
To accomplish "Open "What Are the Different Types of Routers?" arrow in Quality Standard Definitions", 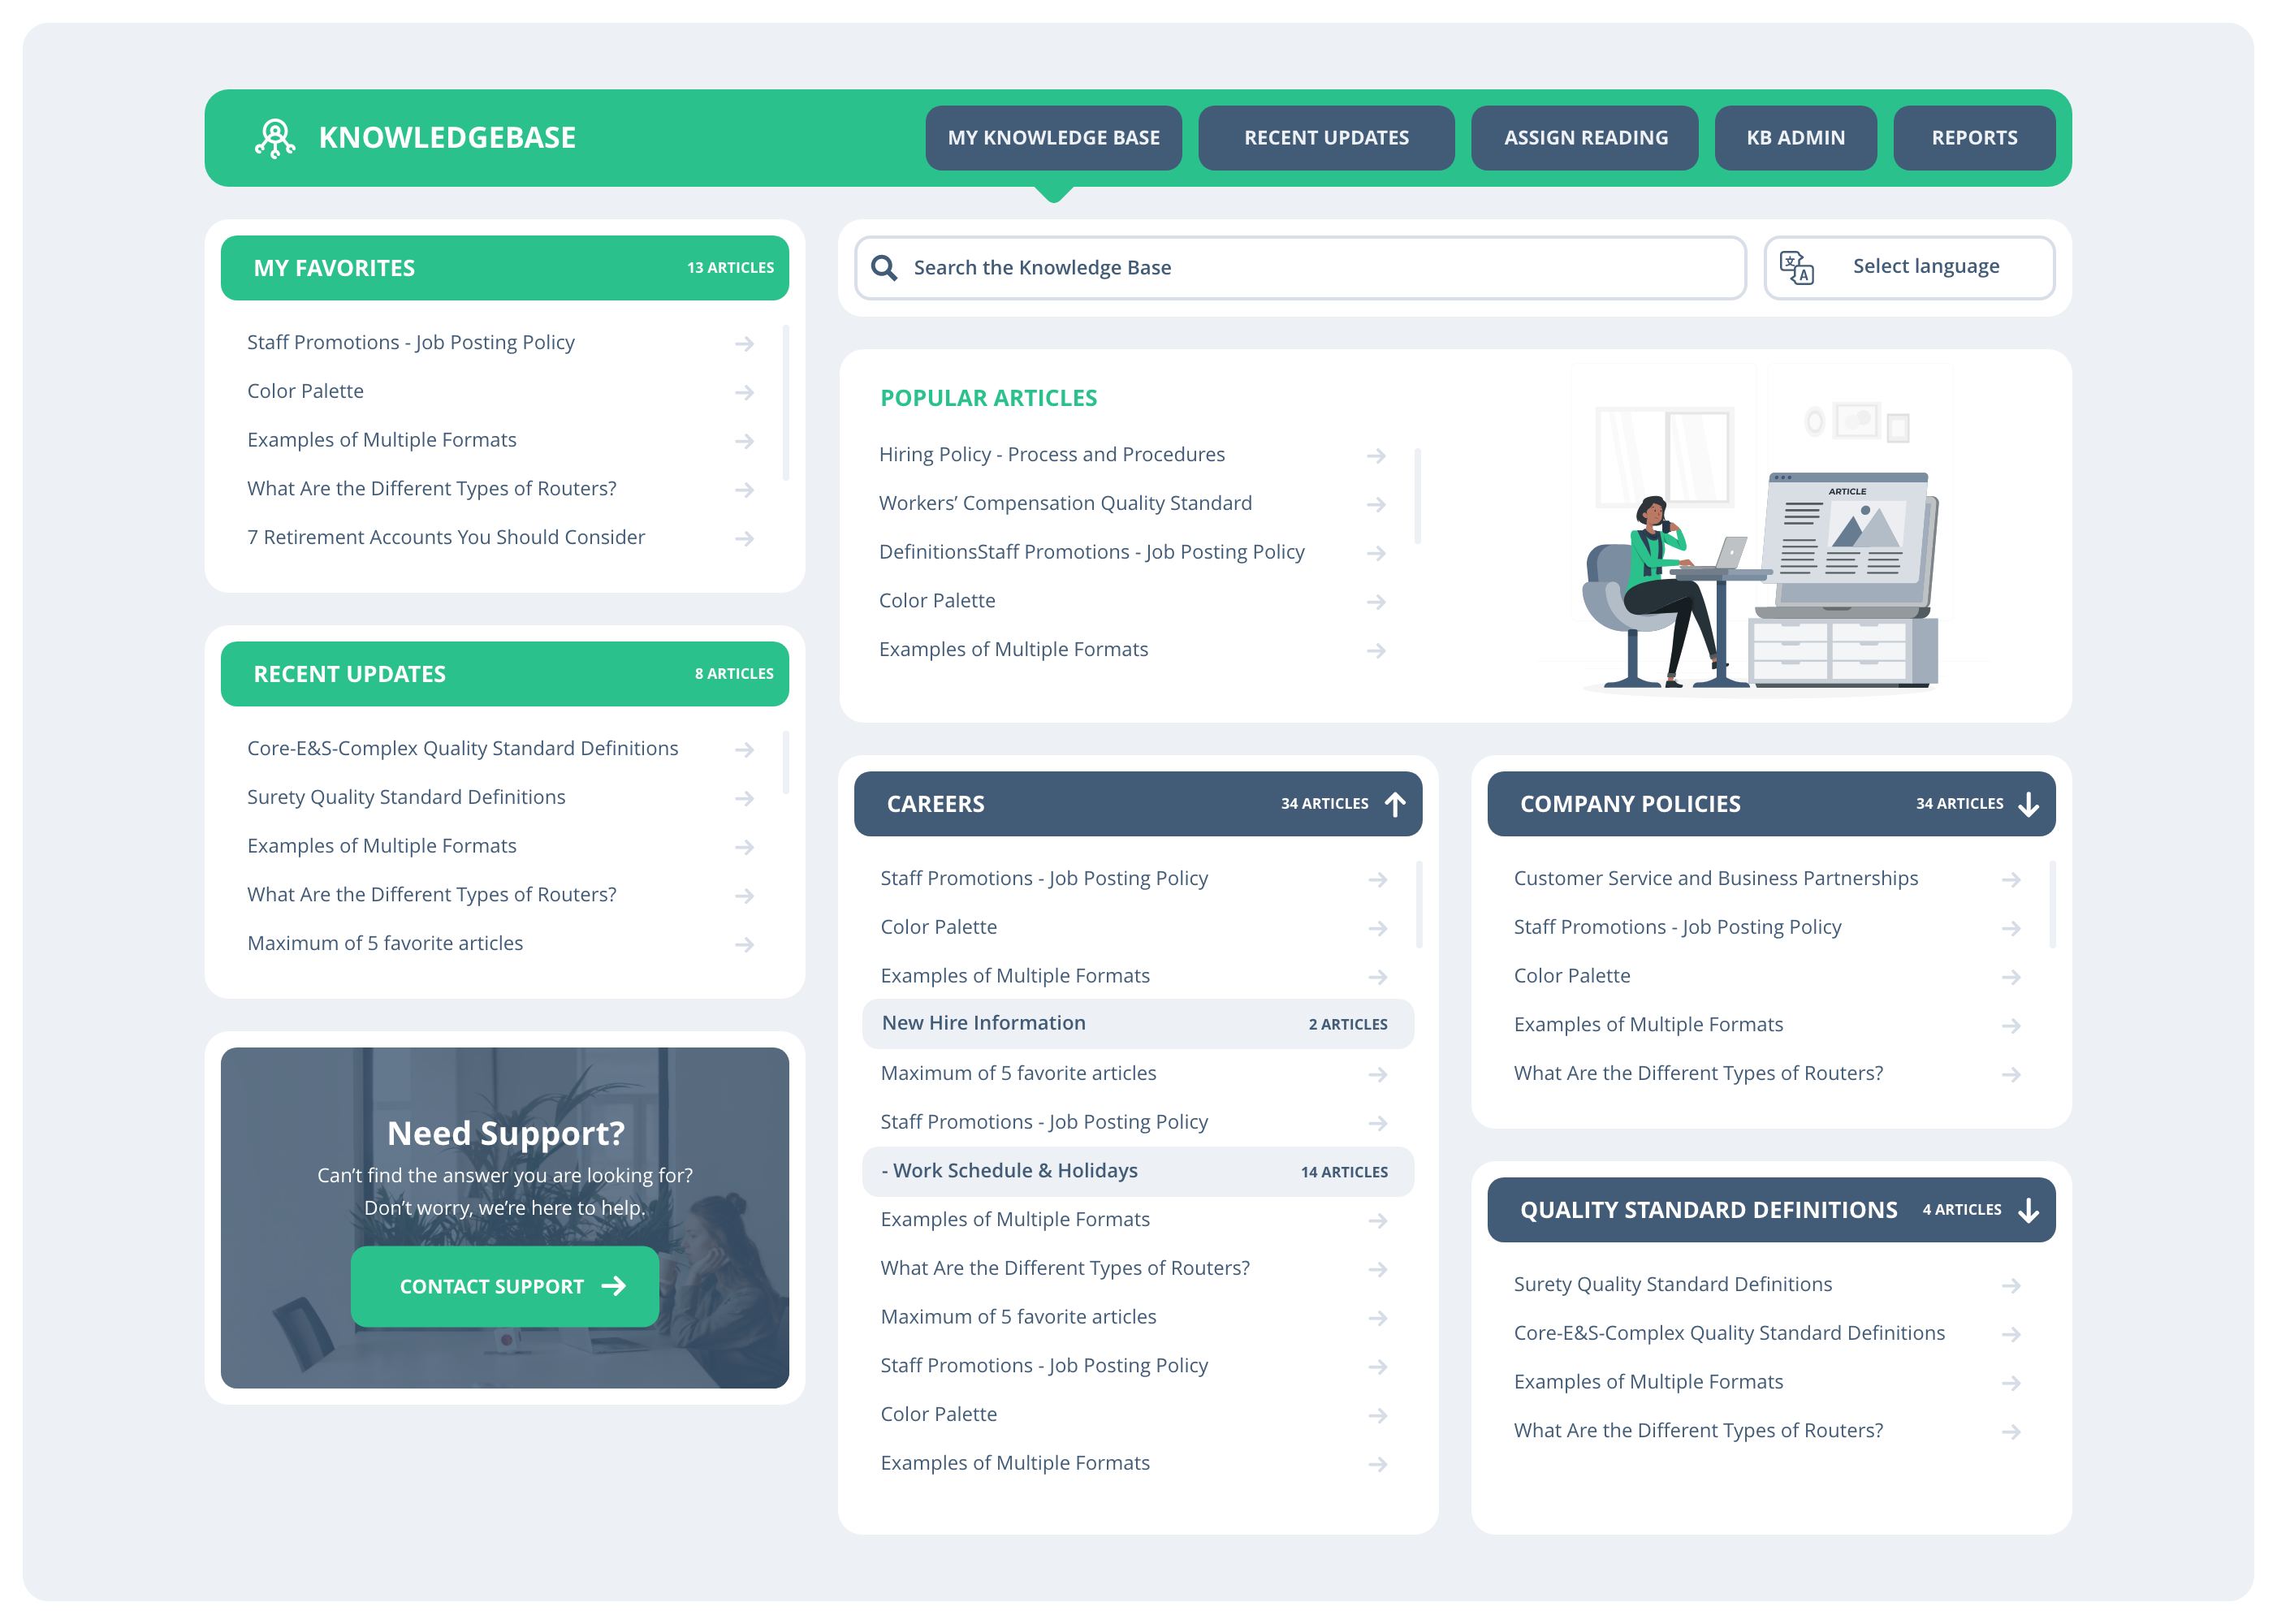I will pyautogui.click(x=2011, y=1431).
